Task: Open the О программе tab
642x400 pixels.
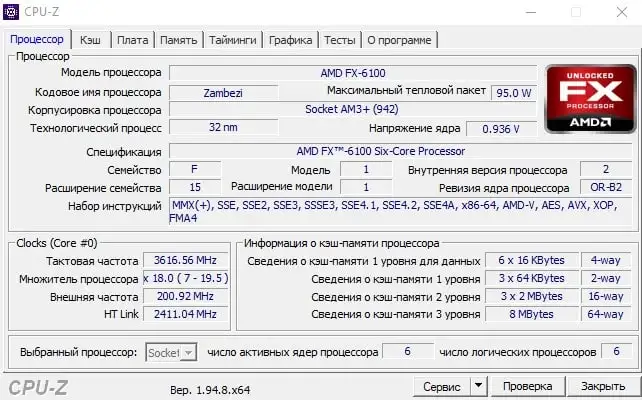Action: click(x=399, y=40)
